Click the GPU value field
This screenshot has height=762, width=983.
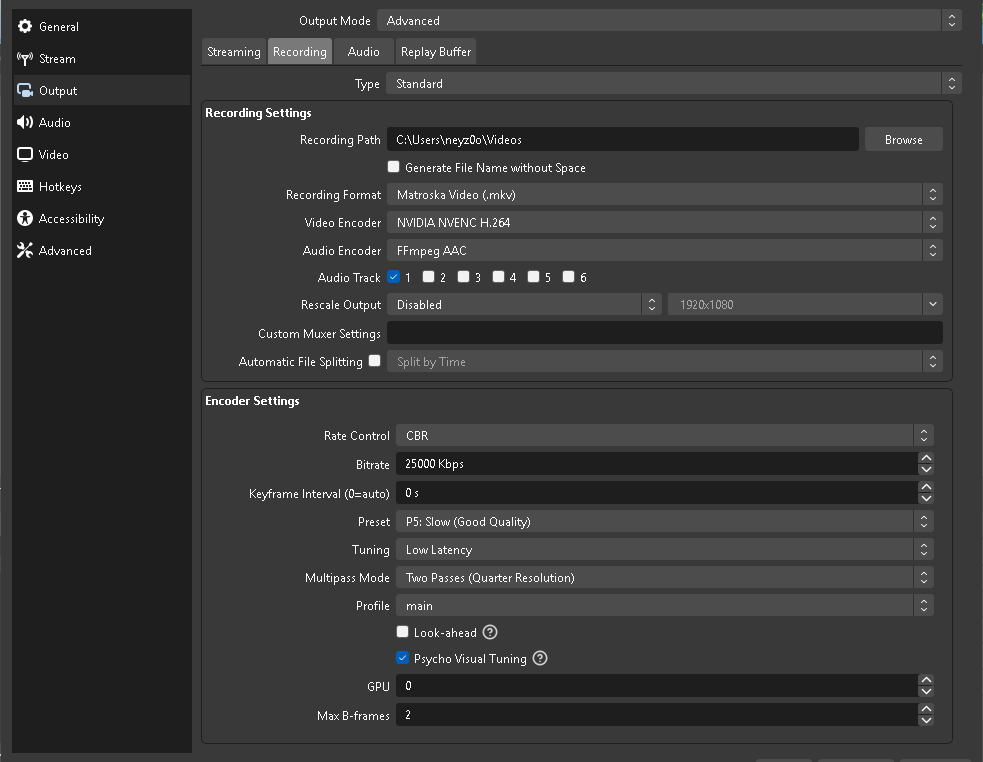tap(657, 685)
